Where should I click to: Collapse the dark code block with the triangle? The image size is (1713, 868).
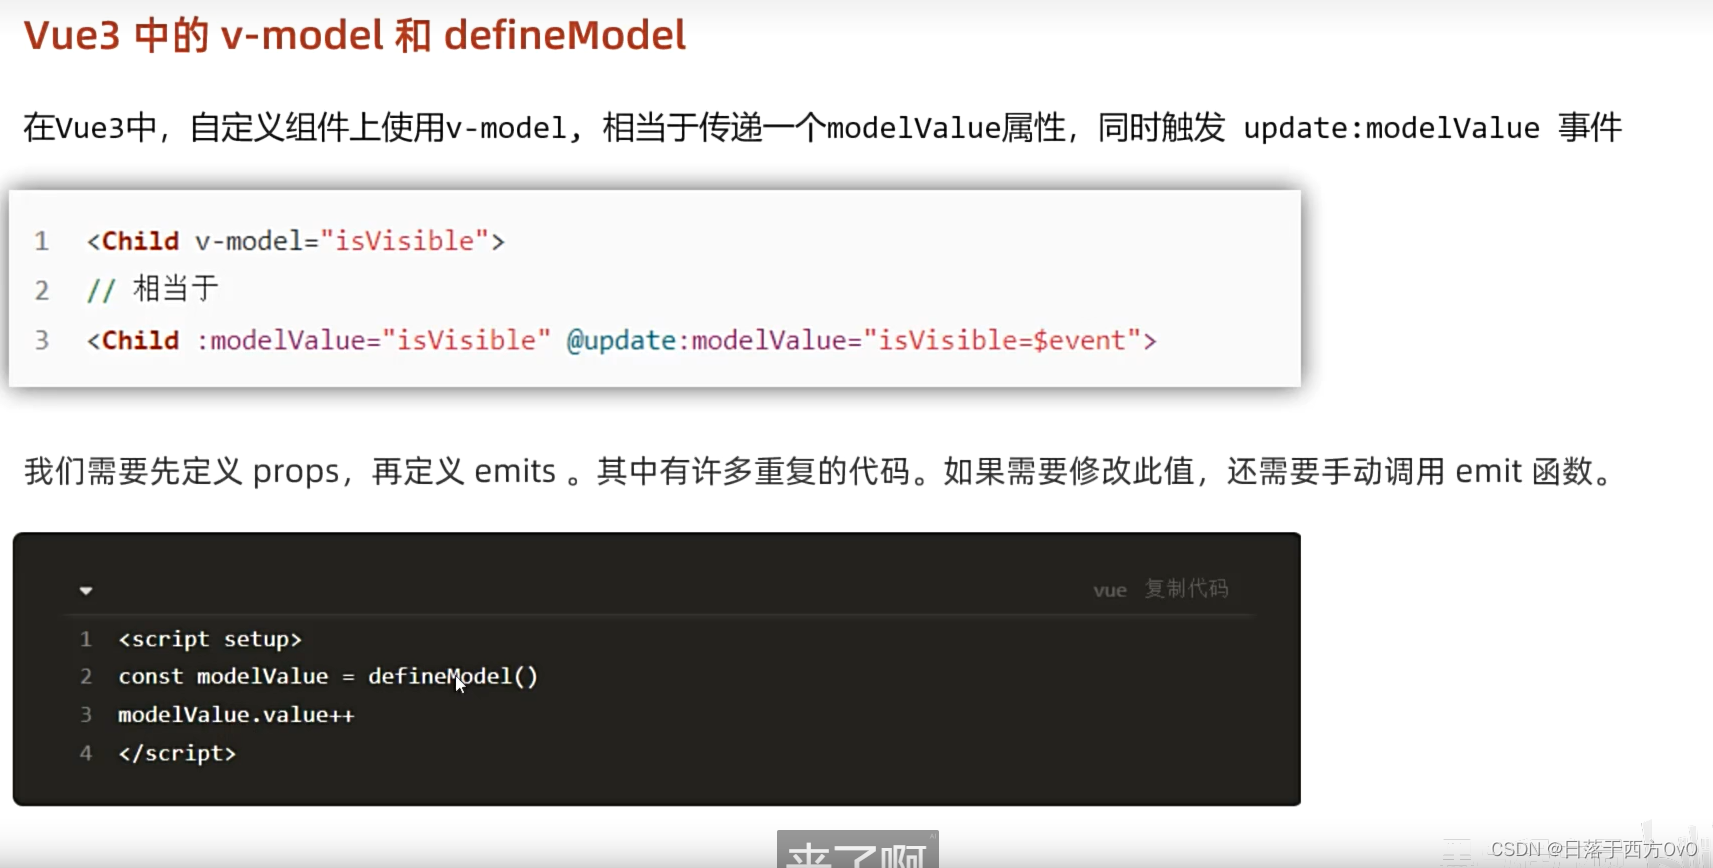pos(86,591)
